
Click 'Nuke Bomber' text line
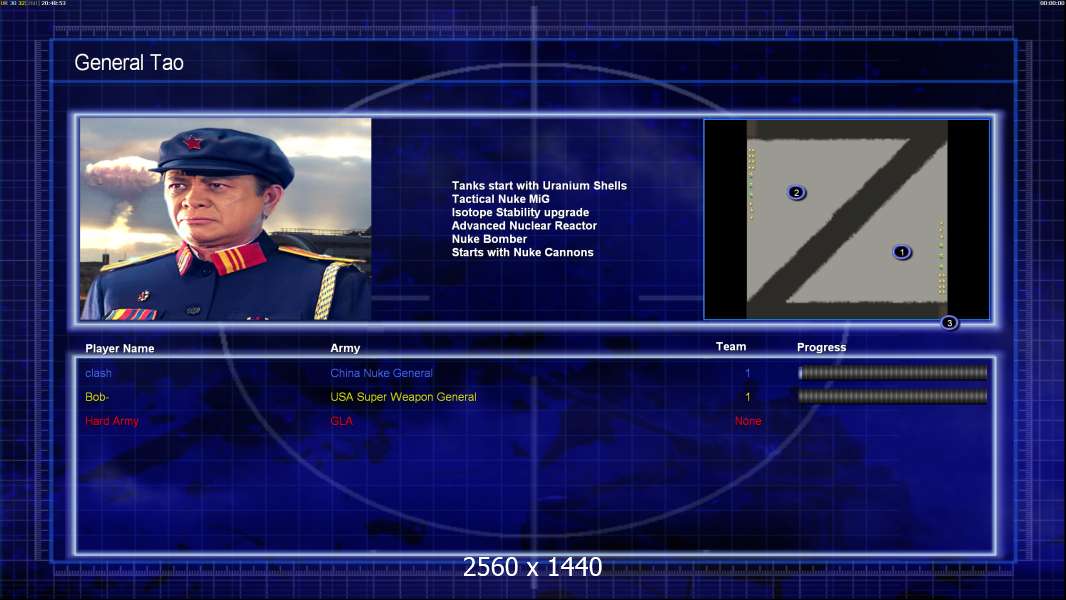[x=489, y=239]
